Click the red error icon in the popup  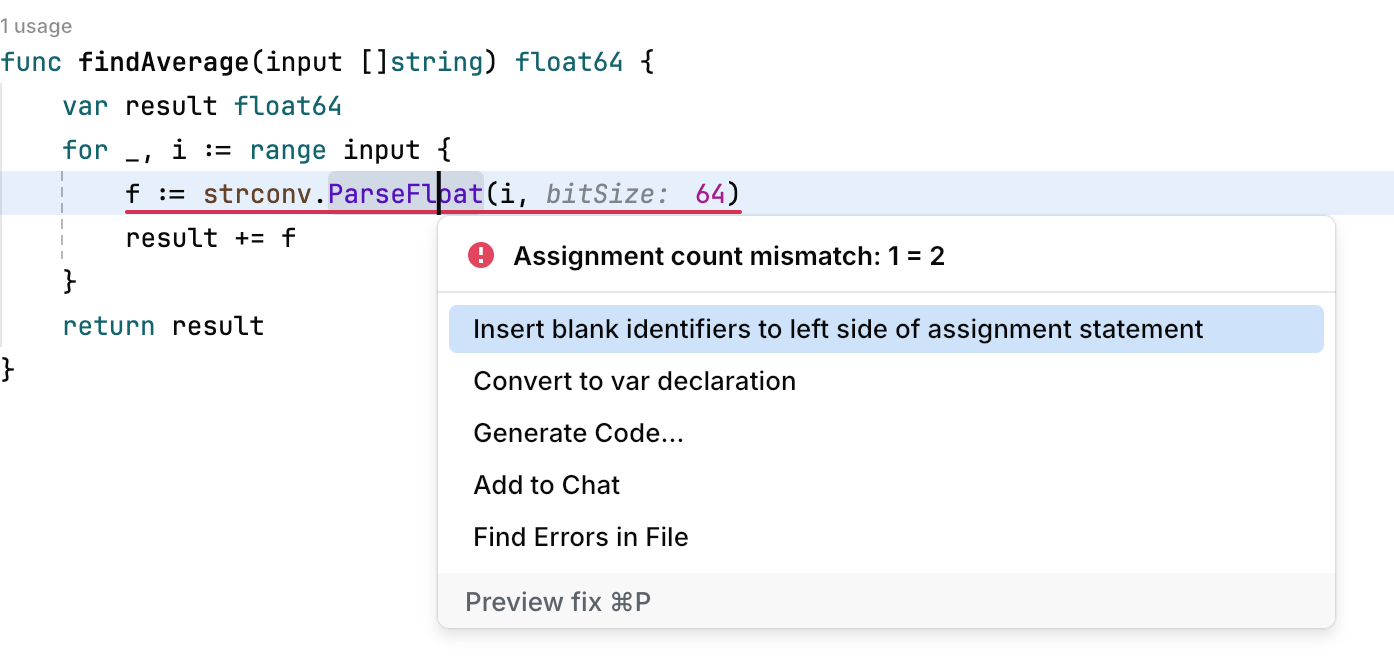pyautogui.click(x=480, y=255)
